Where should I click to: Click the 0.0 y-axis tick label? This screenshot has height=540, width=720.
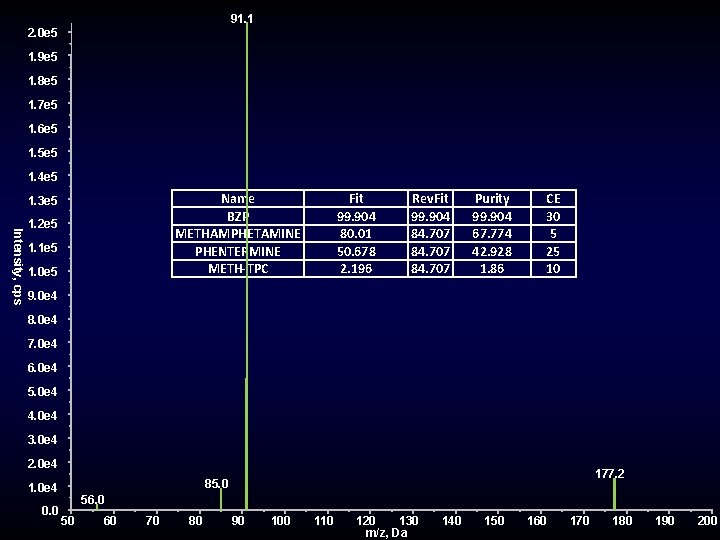point(50,511)
